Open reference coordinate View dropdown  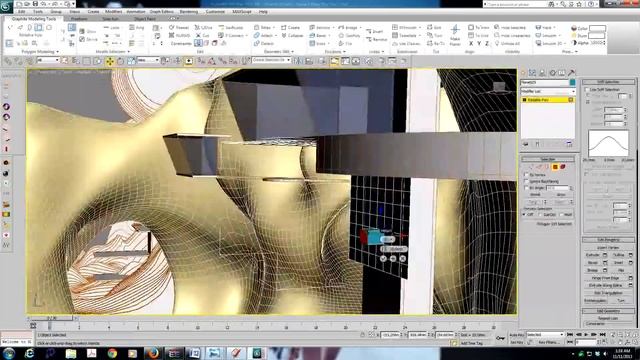click(148, 60)
